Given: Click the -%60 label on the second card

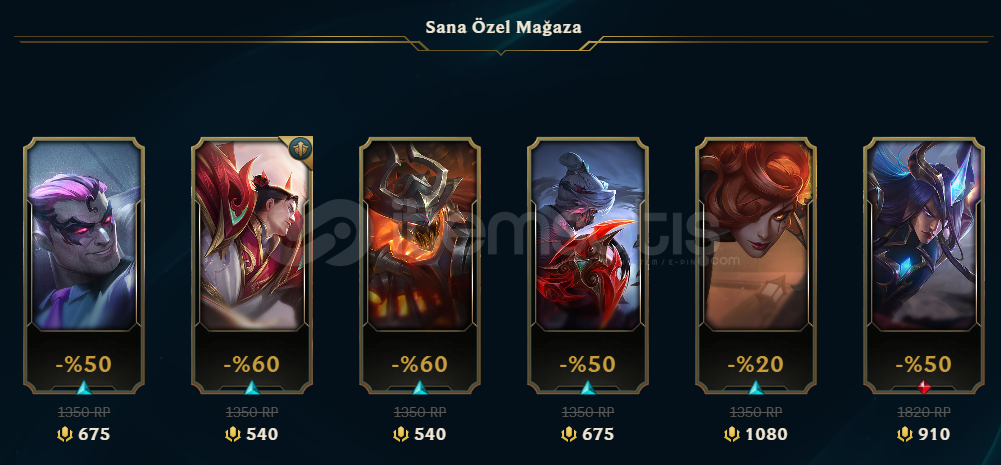Looking at the screenshot, I should [252, 364].
